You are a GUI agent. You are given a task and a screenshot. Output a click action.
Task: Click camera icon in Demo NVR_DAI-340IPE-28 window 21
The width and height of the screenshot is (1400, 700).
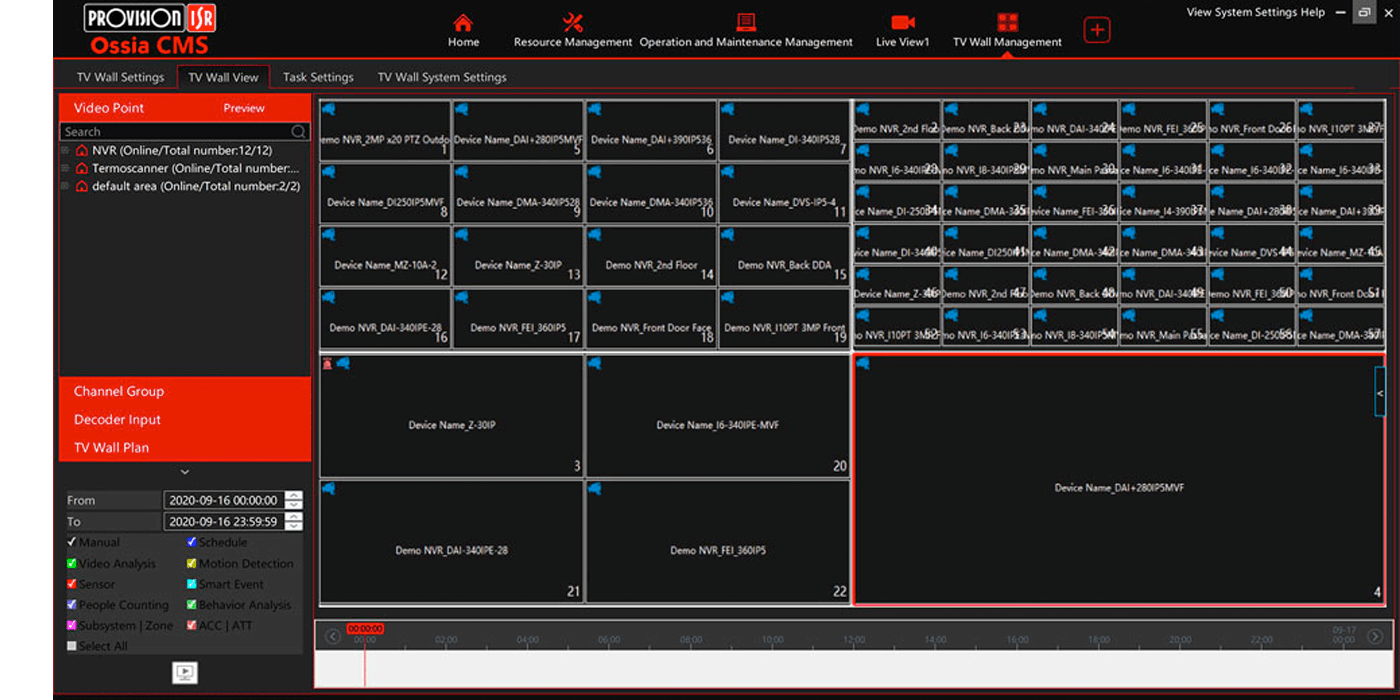click(328, 489)
